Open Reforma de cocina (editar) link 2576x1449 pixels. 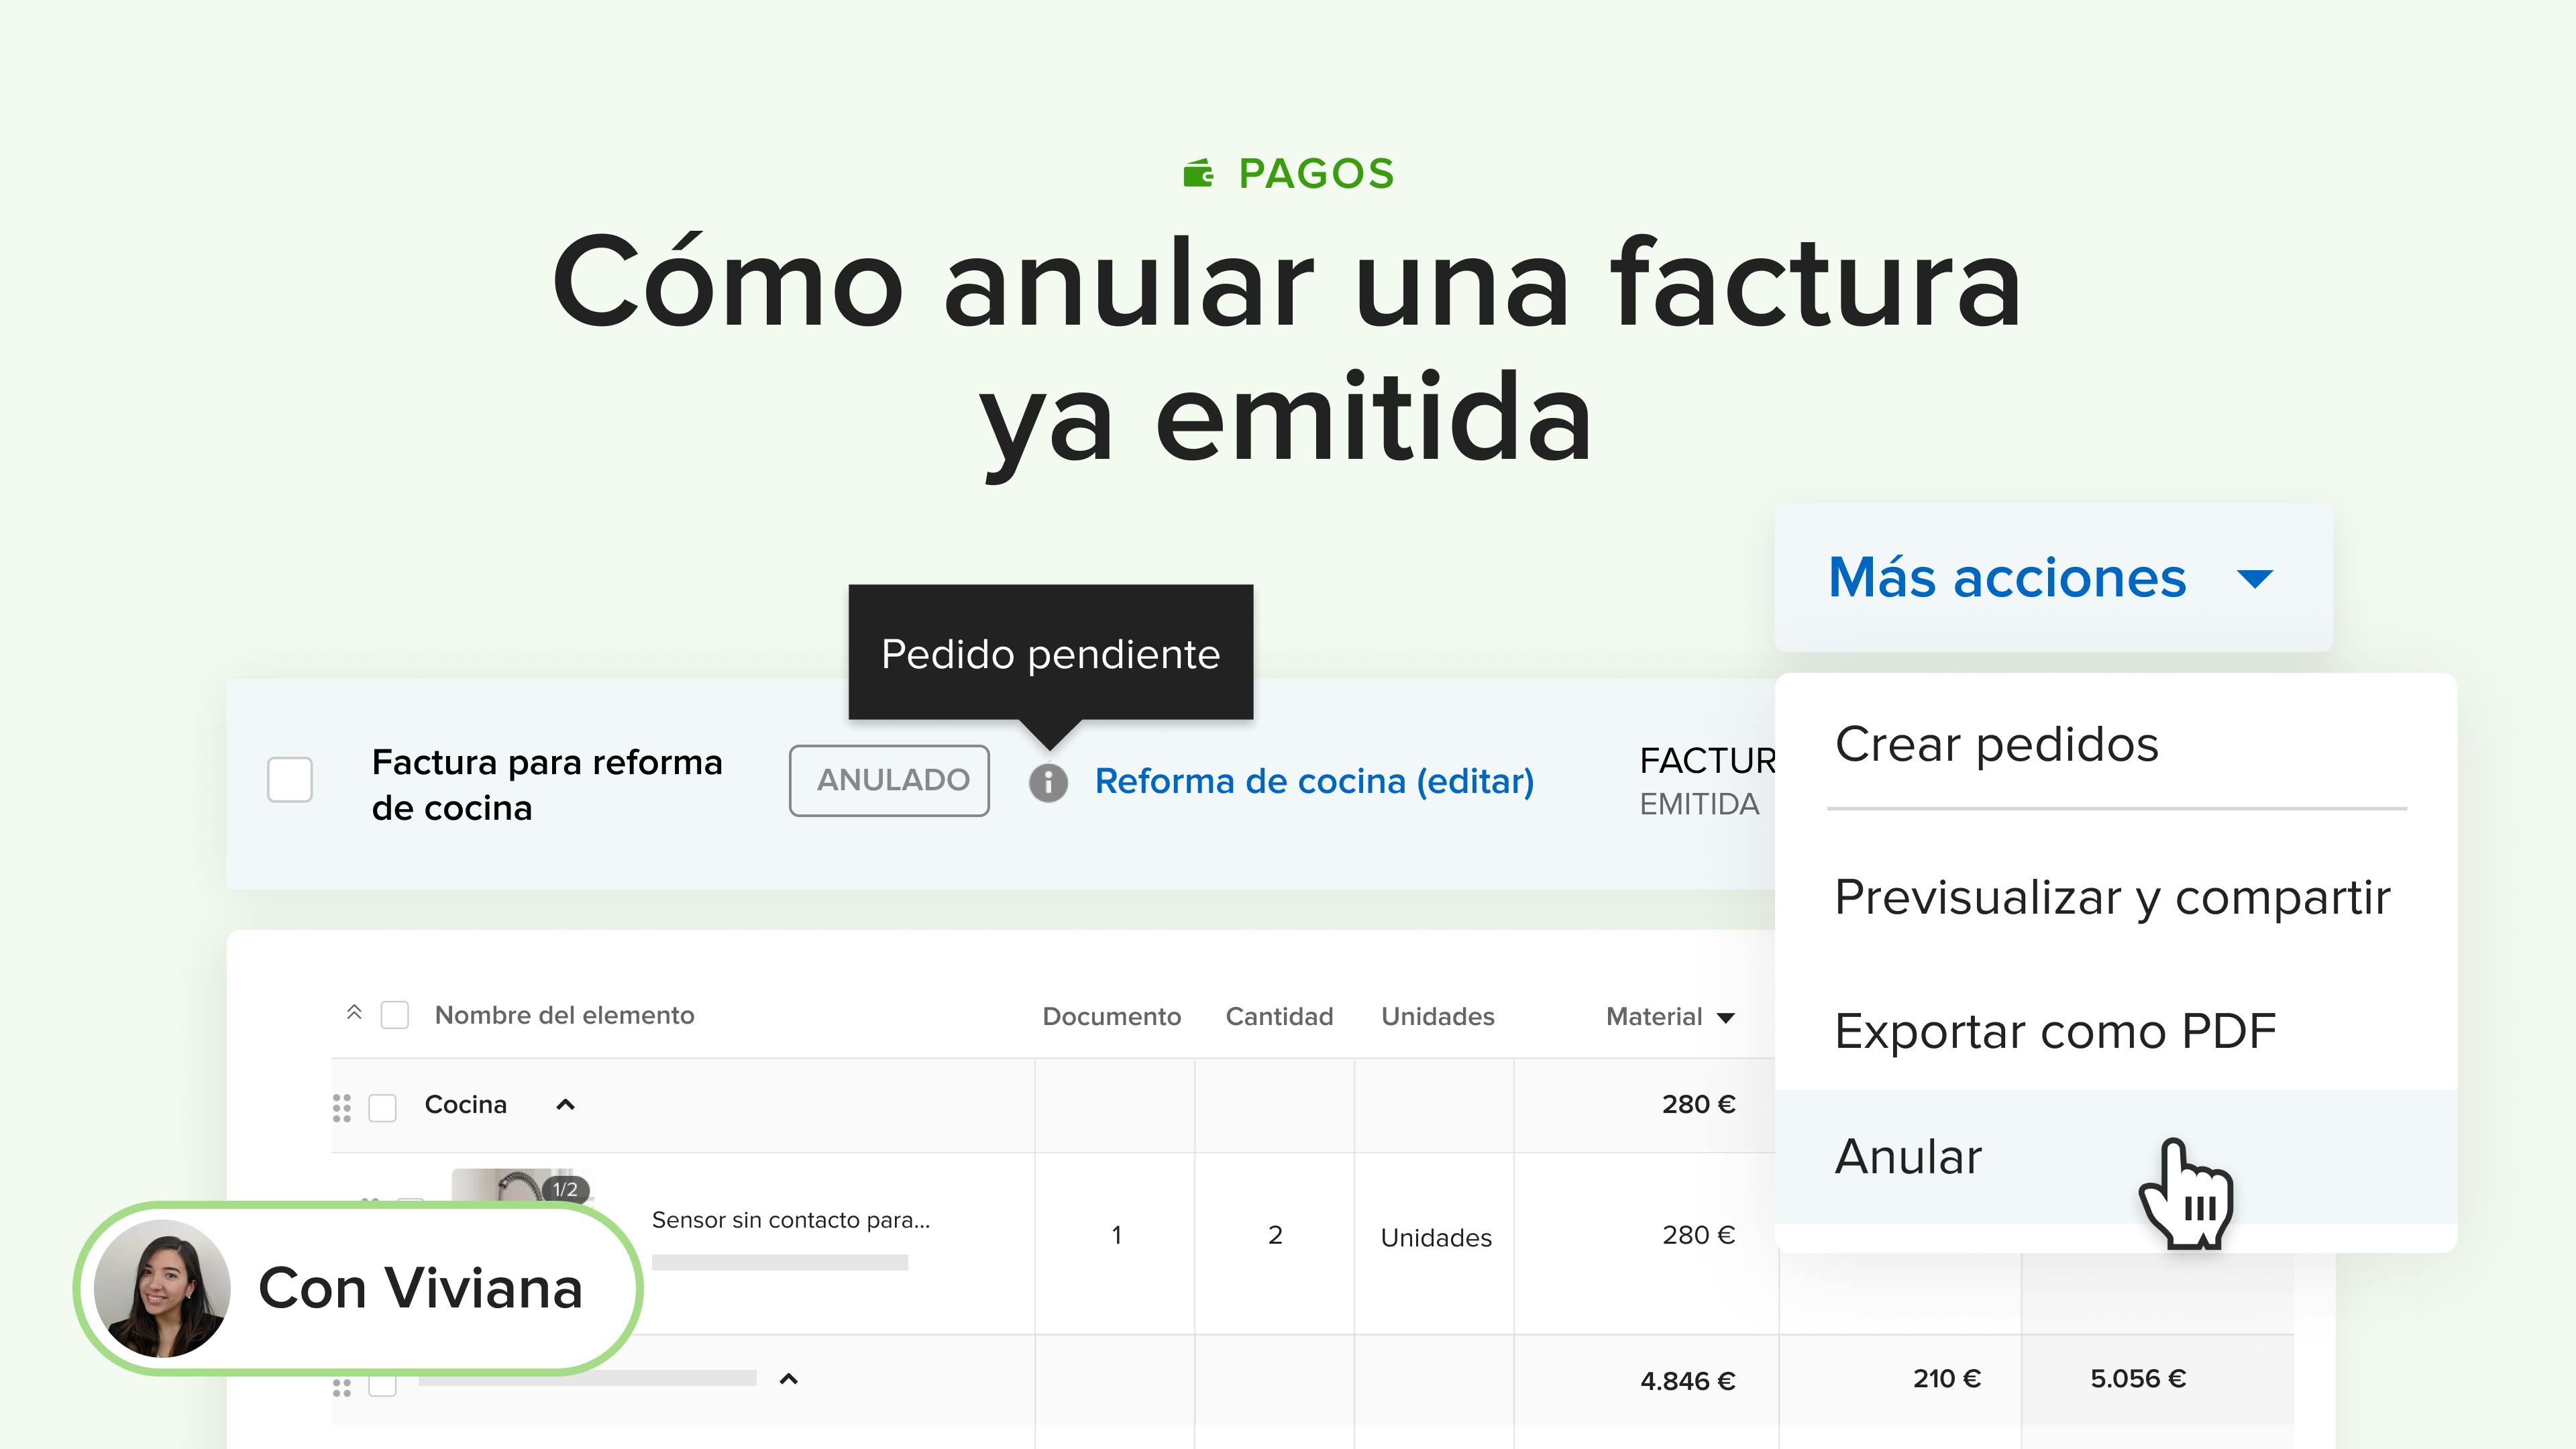(1314, 781)
